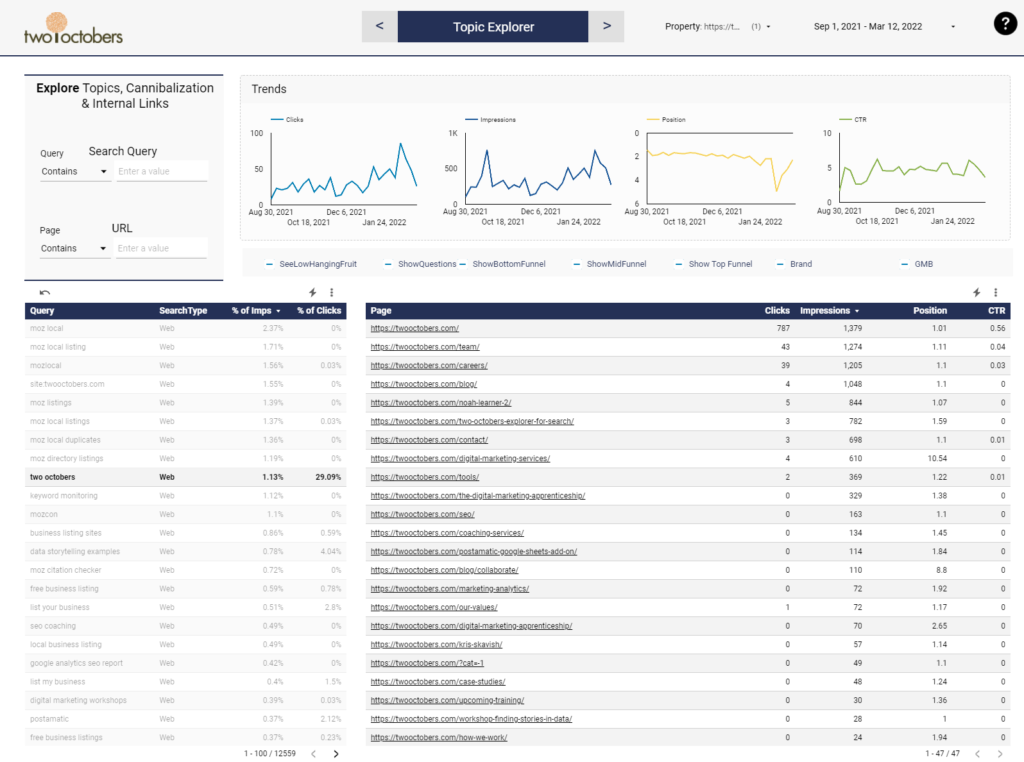Viewport: 1024px width, 762px height.
Task: Open three-dot menu above Query table
Action: (332, 293)
